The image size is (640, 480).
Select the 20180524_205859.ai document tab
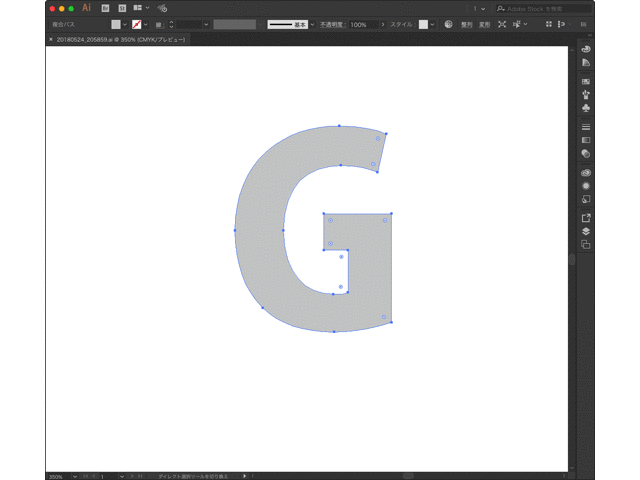point(121,40)
